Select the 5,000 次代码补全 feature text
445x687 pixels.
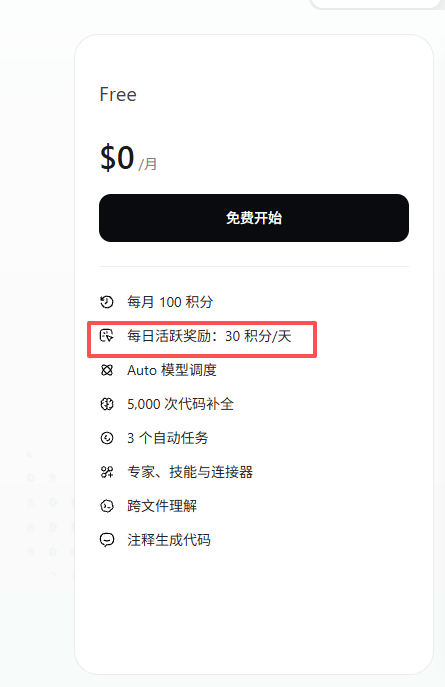180,404
